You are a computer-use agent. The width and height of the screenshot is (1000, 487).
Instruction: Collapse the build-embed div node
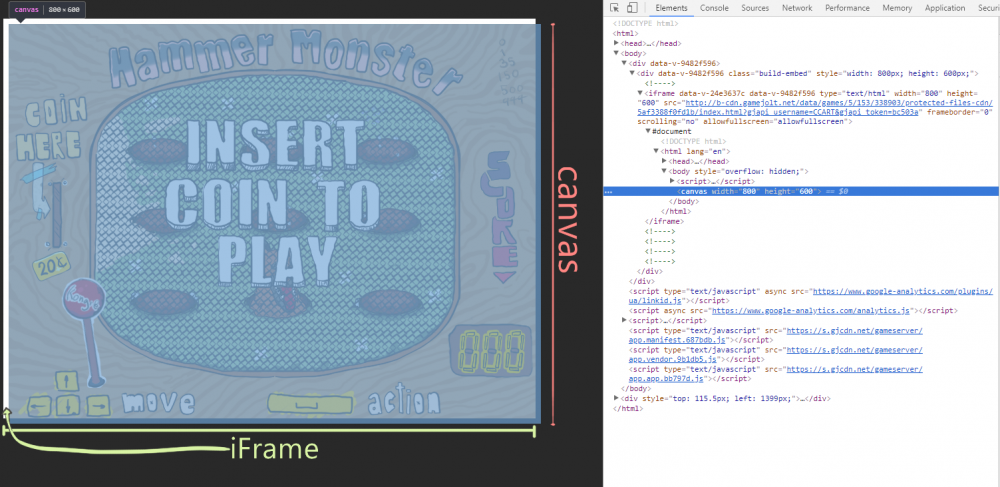coord(632,73)
